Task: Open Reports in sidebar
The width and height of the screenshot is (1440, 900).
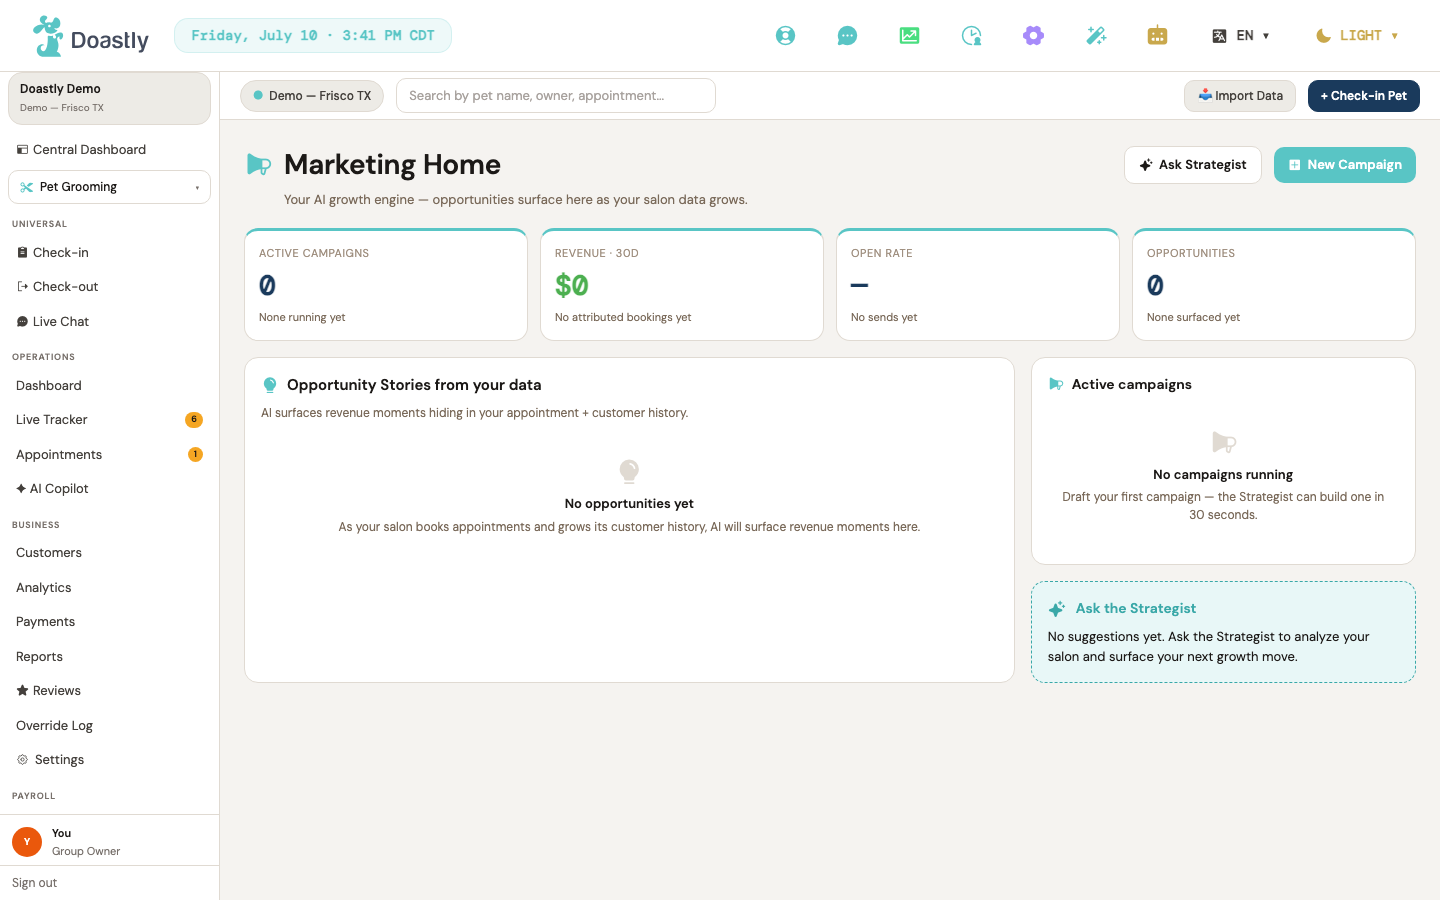Action: (109, 657)
